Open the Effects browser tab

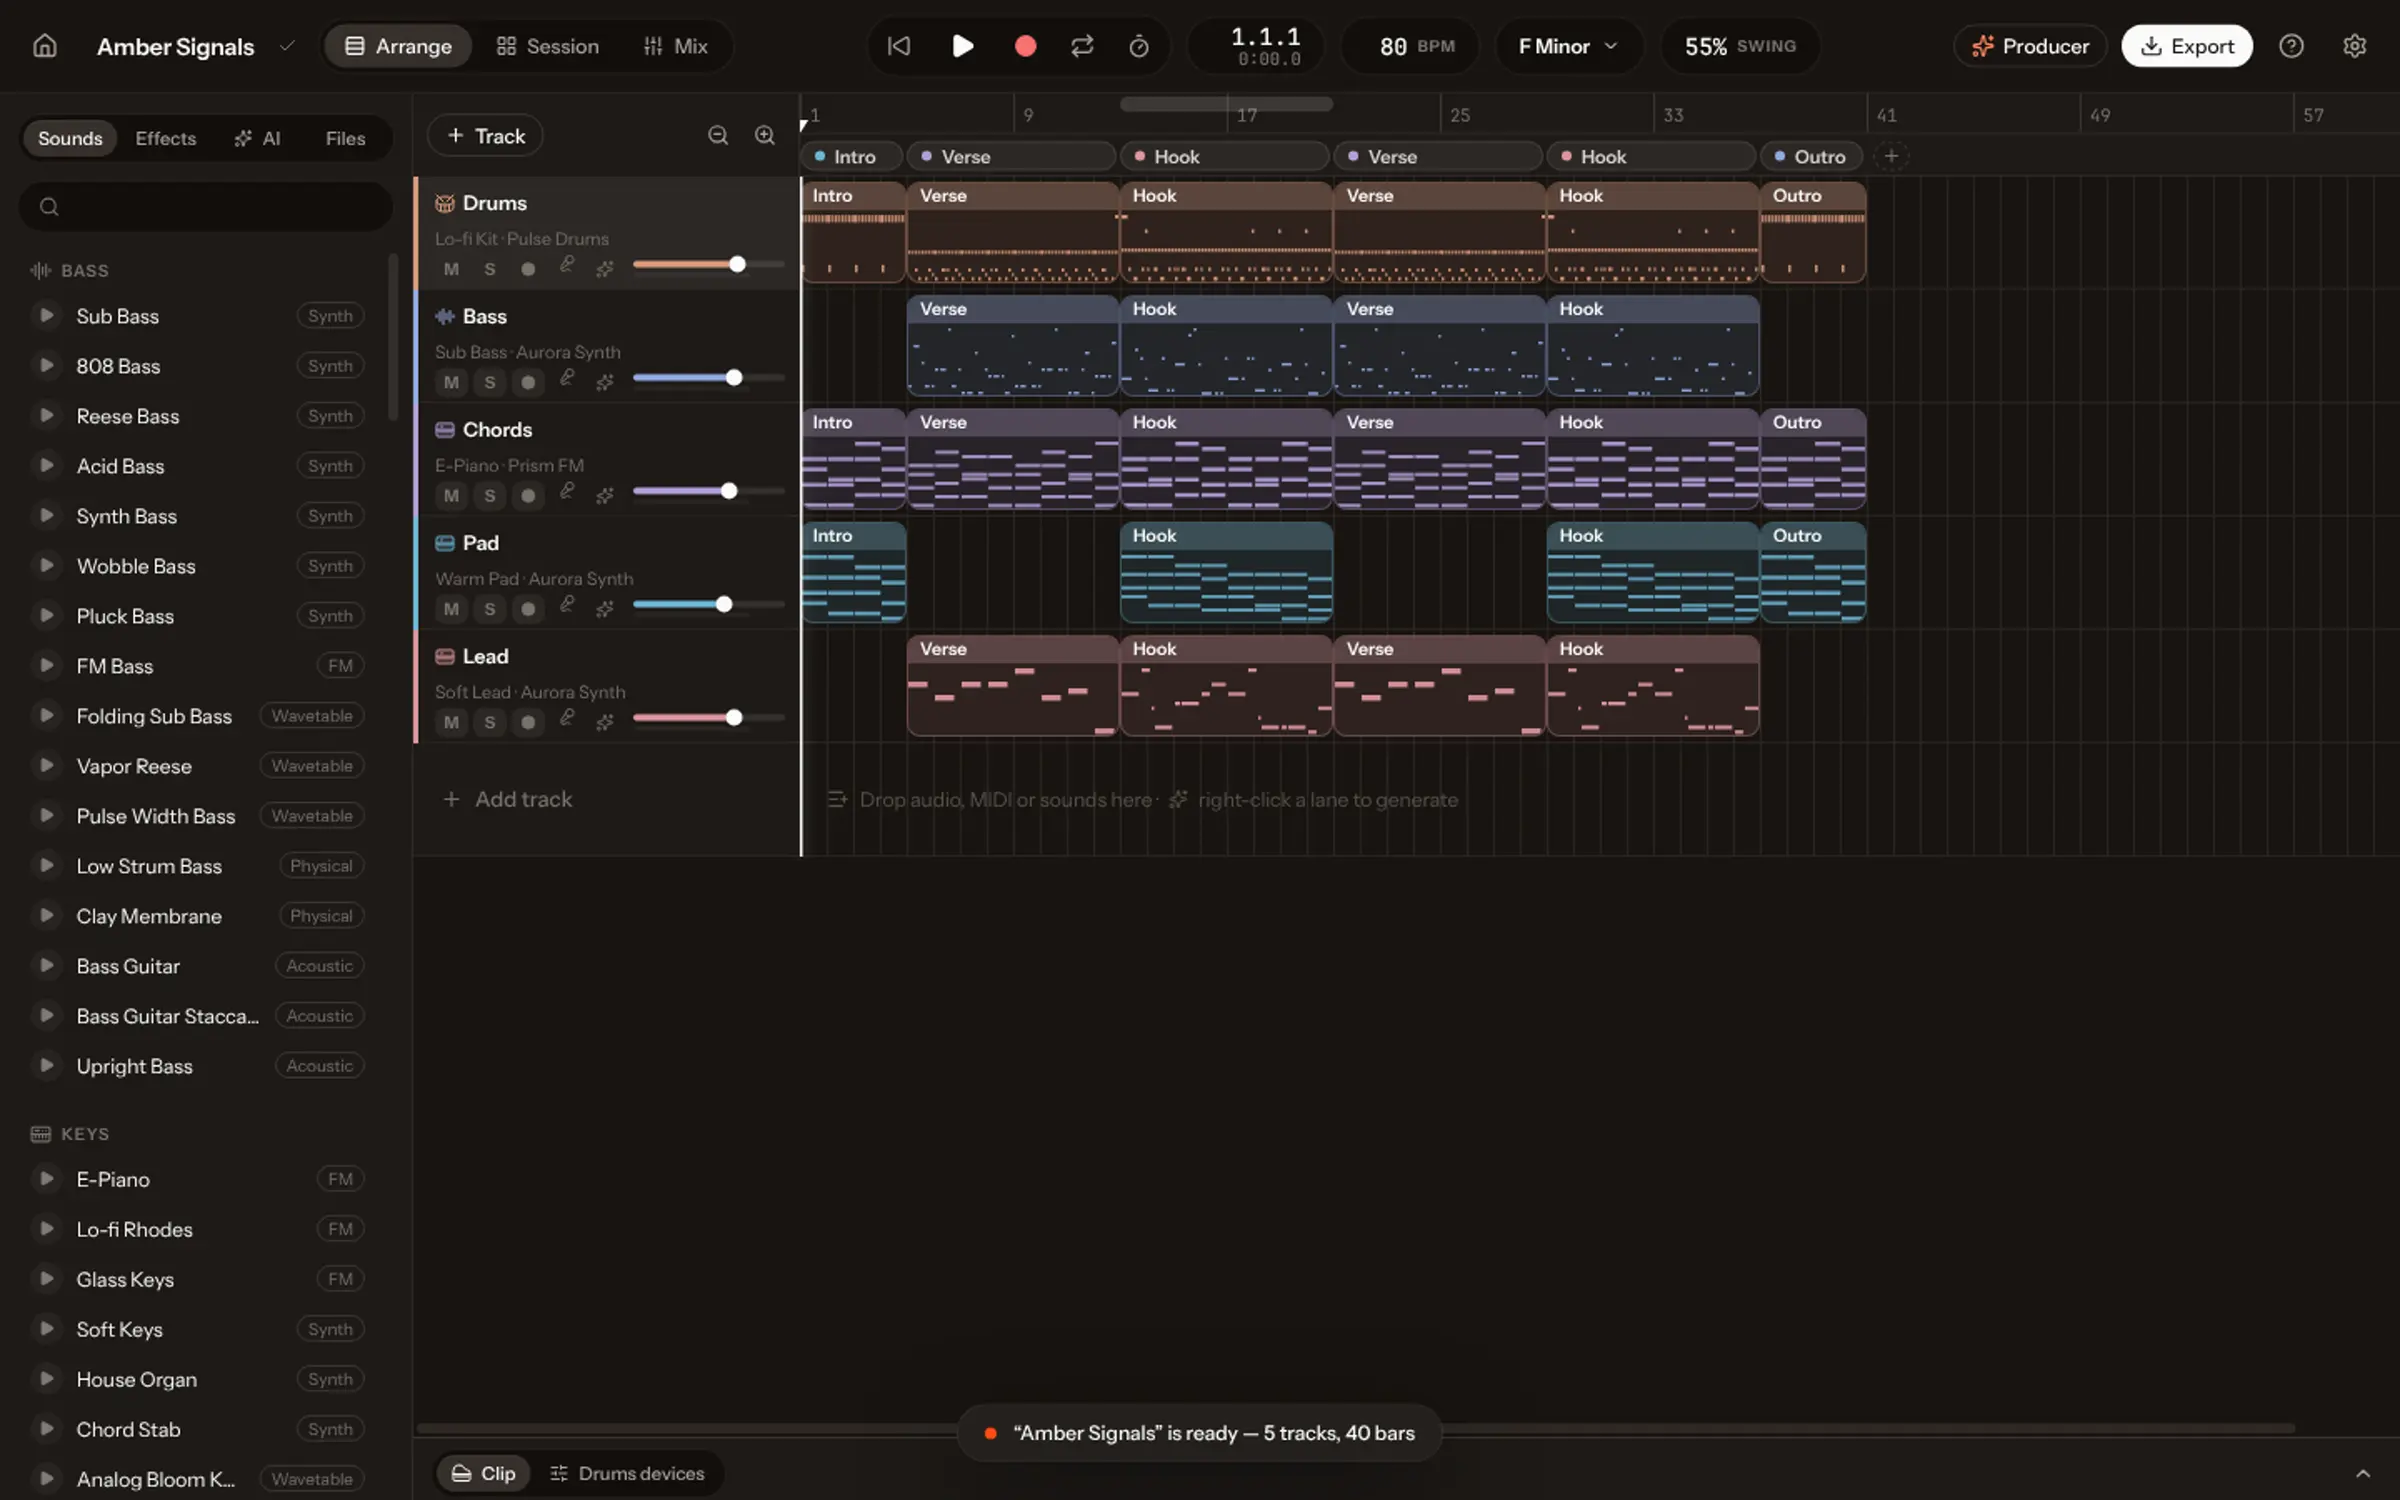point(166,138)
